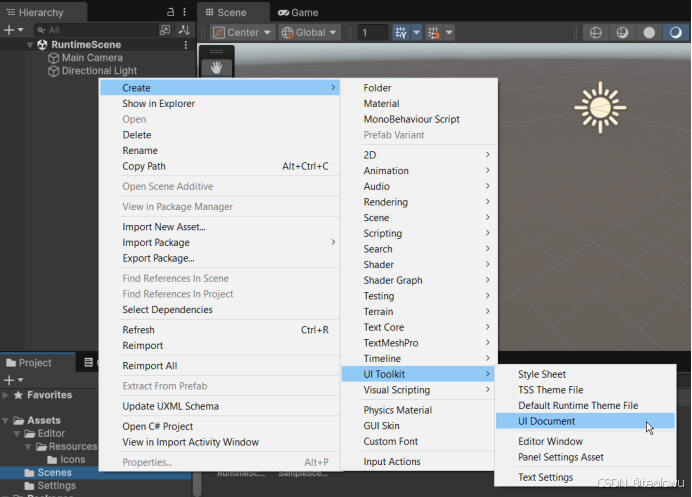Open grid snapping dropdown arrow

click(449, 33)
